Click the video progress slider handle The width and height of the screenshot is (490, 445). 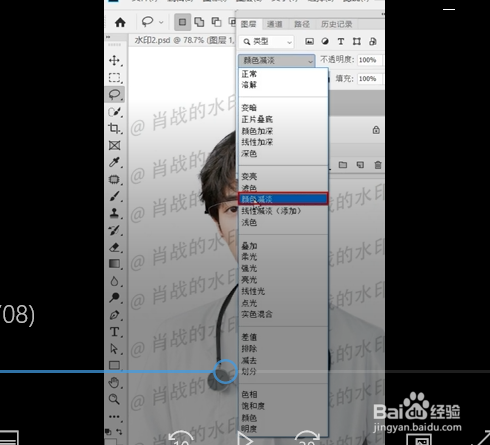pos(225,371)
